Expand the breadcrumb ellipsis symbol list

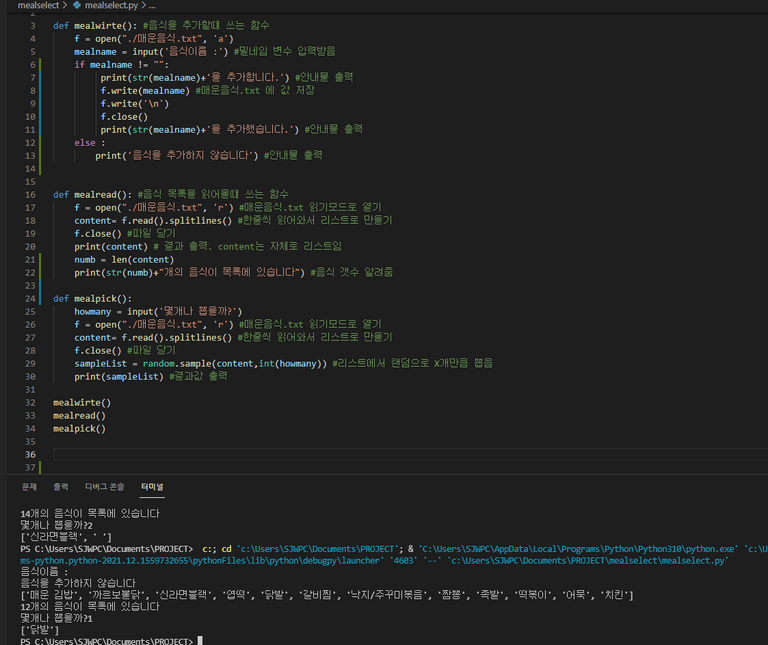point(152,5)
